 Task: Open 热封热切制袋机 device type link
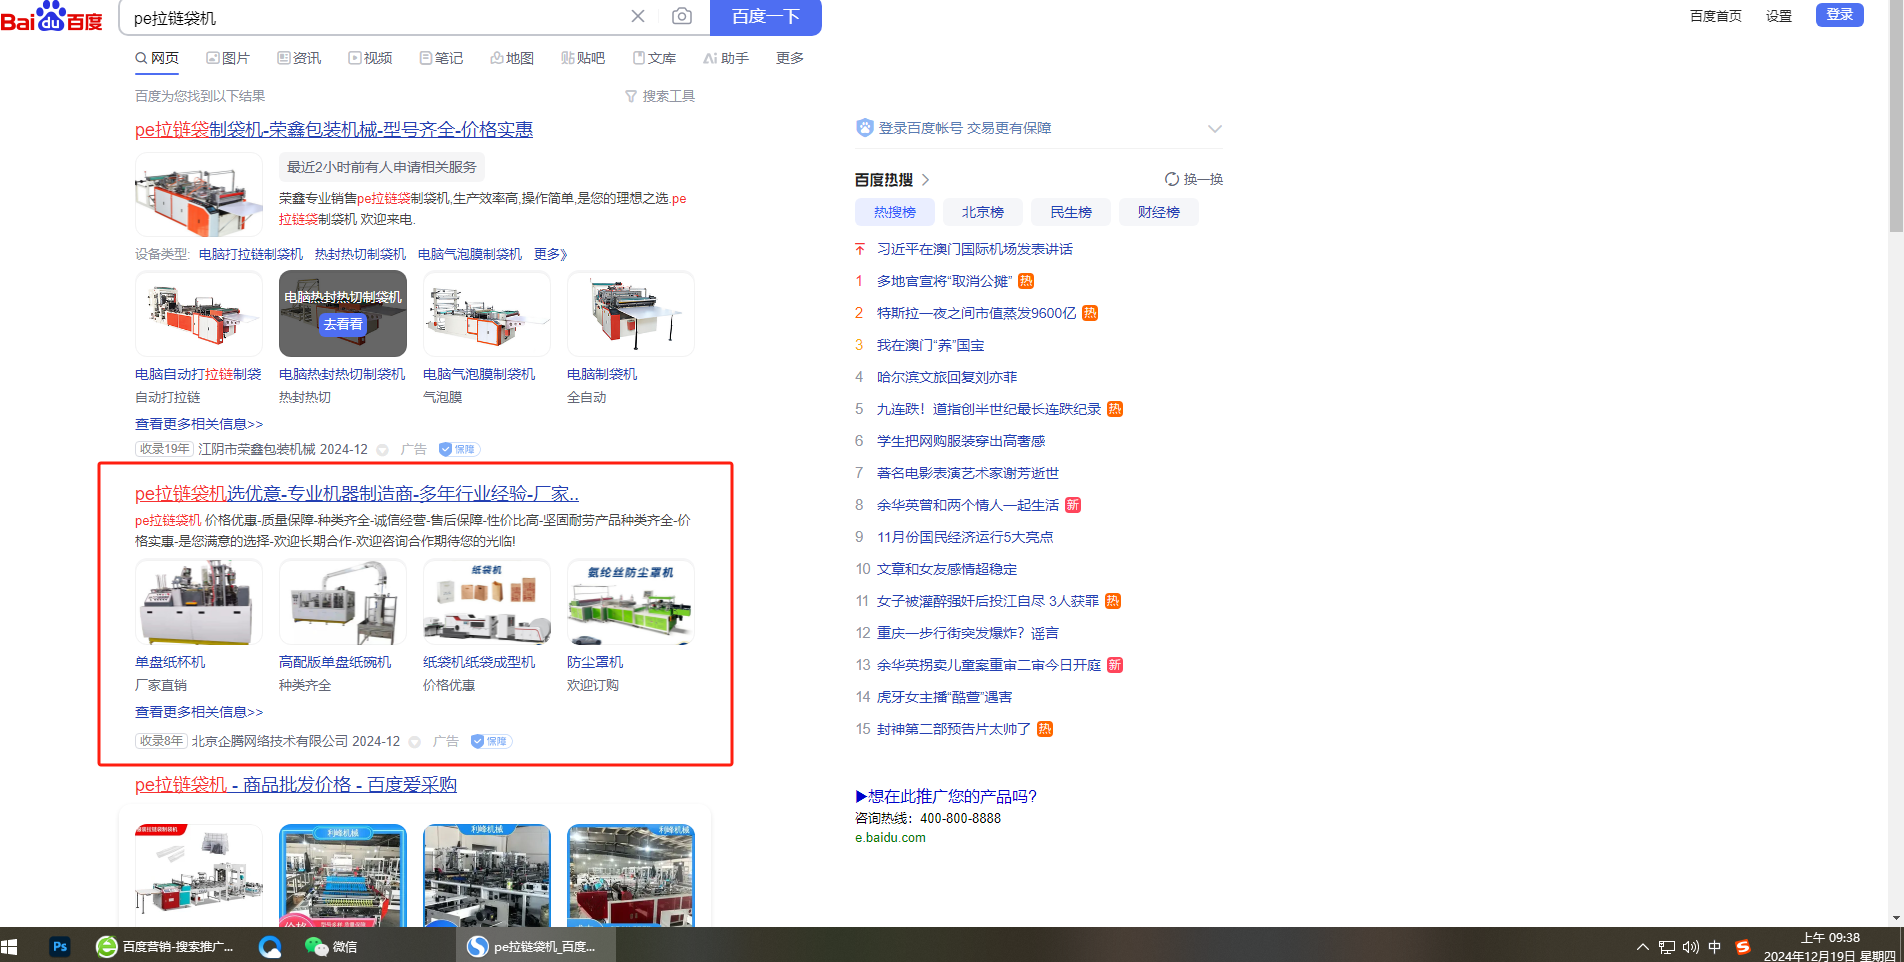361,254
